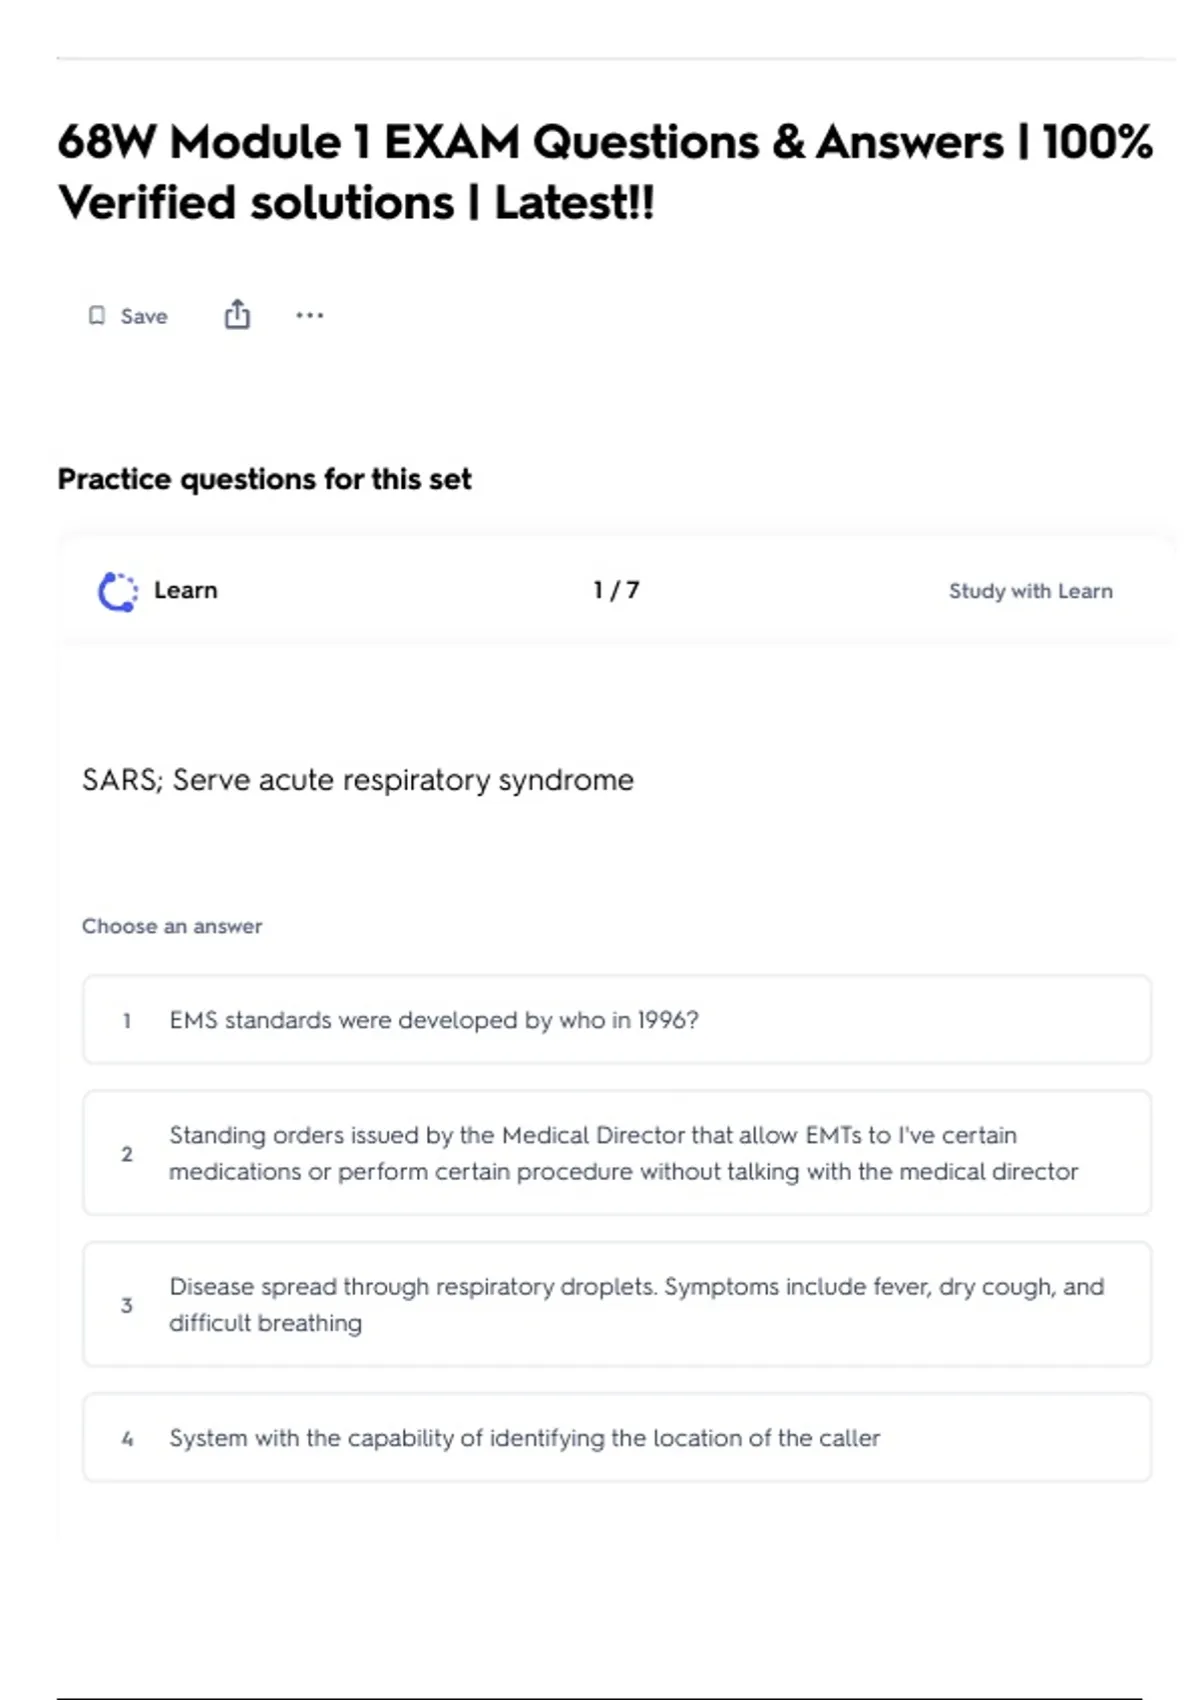This screenshot has width=1200, height=1700.
Task: Click the "Choose an answer" prompt text
Action: coord(172,926)
